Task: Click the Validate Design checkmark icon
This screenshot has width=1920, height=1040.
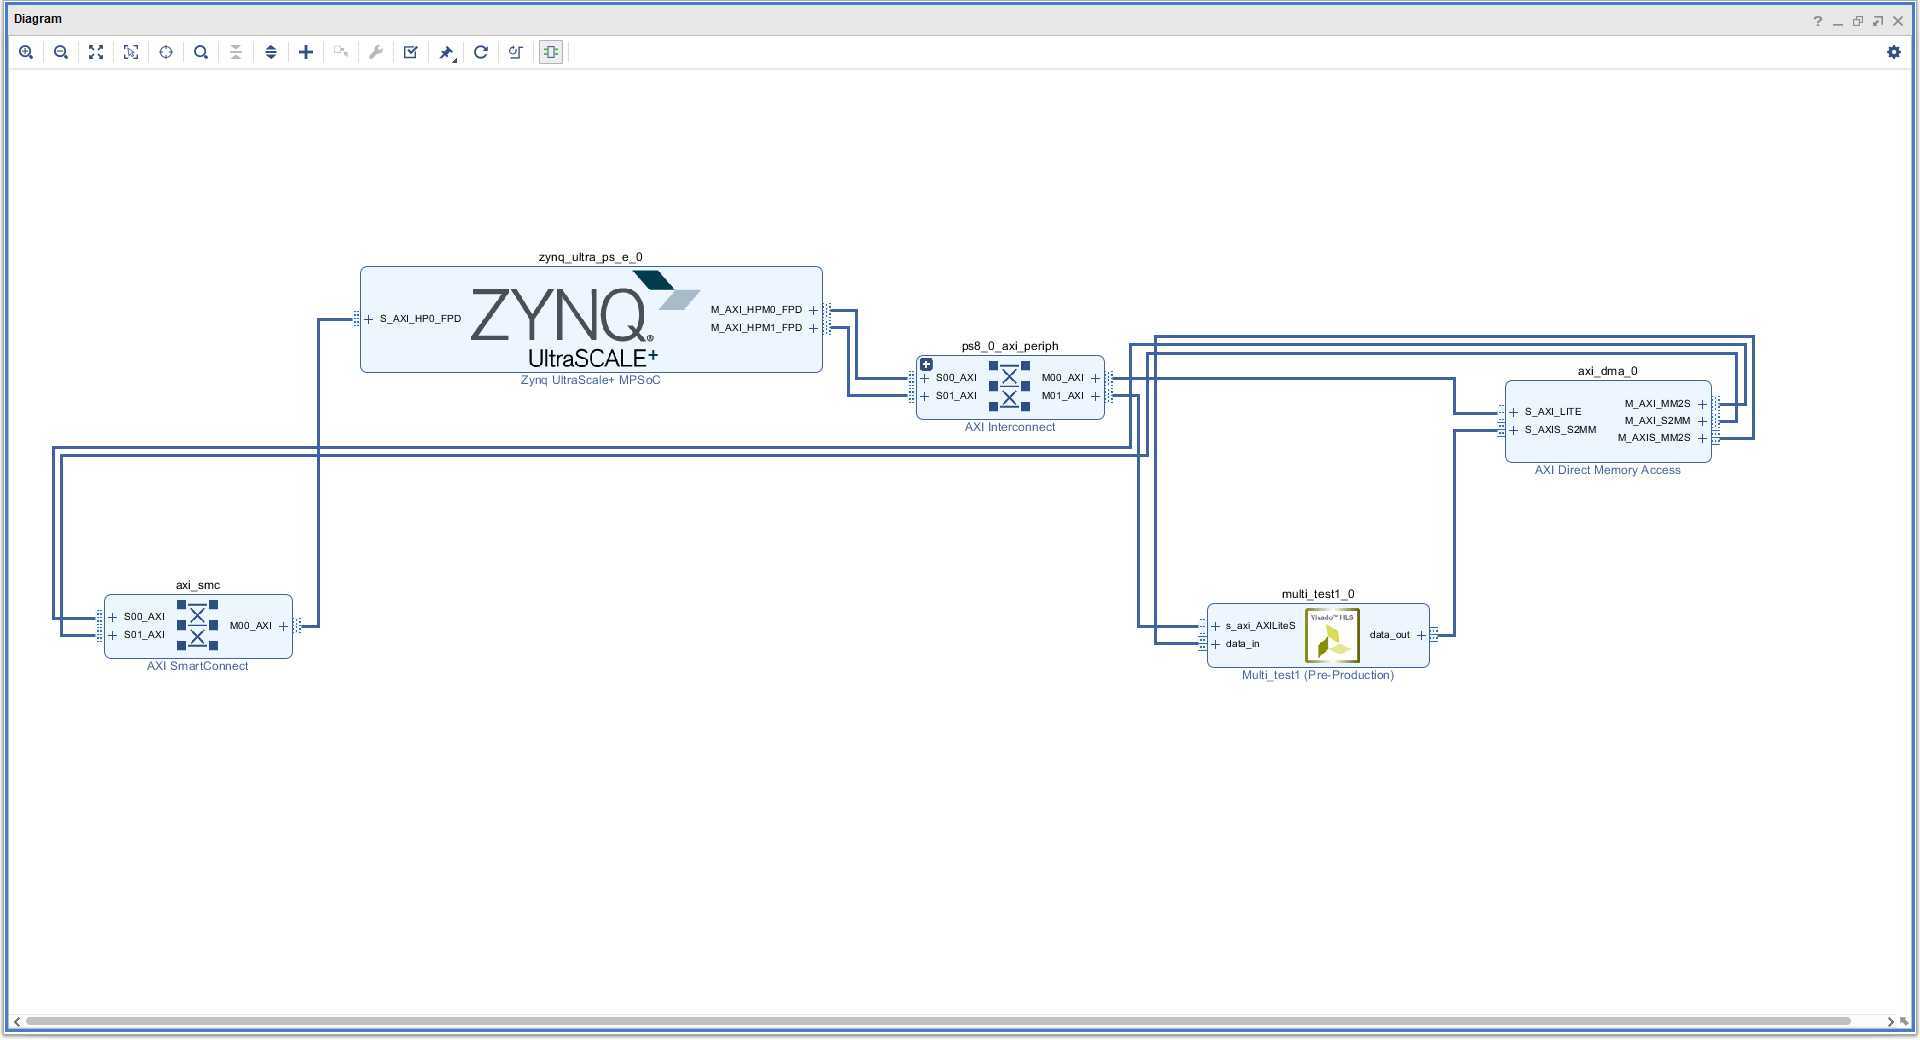Action: point(411,52)
